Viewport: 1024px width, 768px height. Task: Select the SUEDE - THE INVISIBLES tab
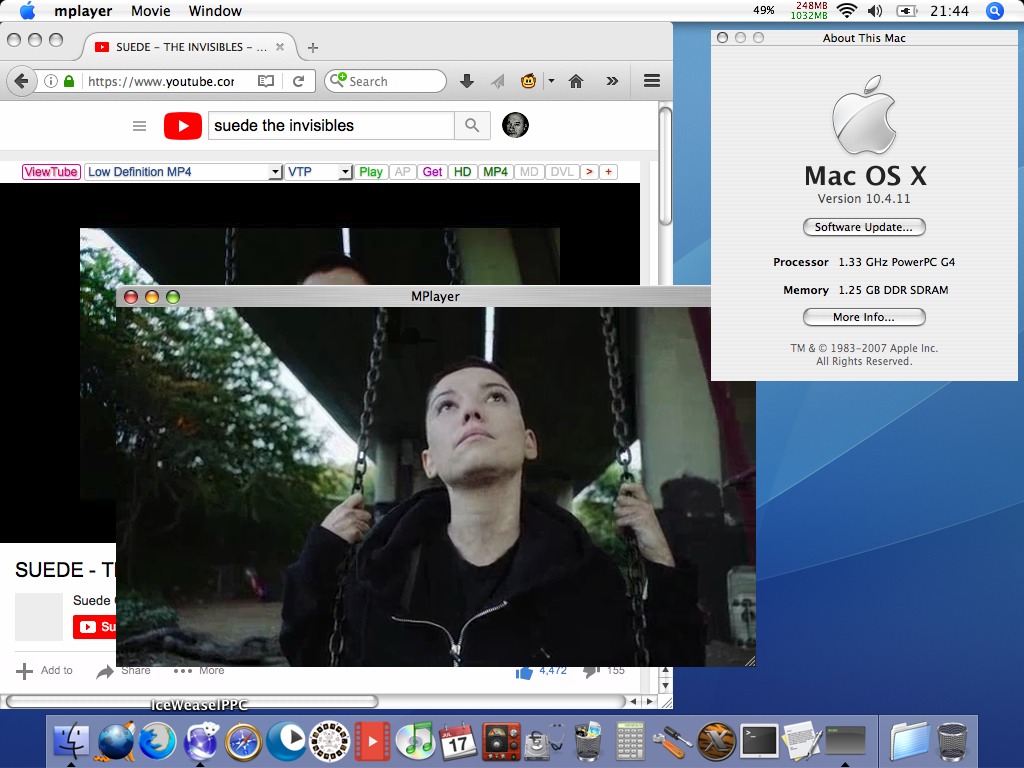pyautogui.click(x=190, y=47)
